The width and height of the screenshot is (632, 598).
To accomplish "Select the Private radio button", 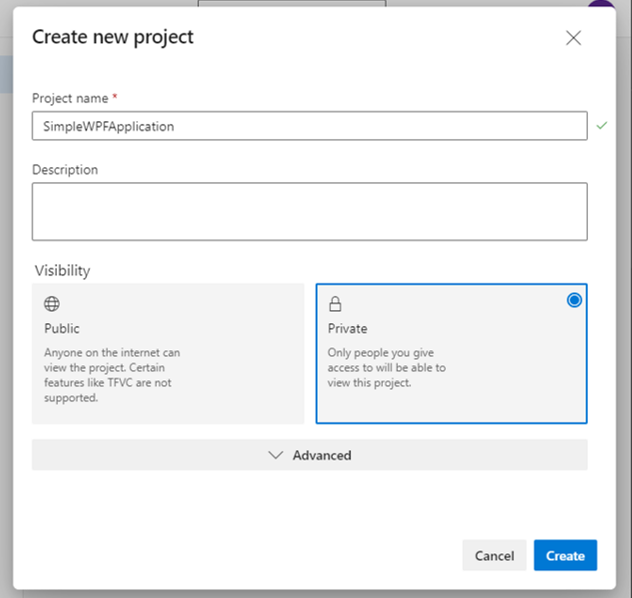I will (574, 300).
